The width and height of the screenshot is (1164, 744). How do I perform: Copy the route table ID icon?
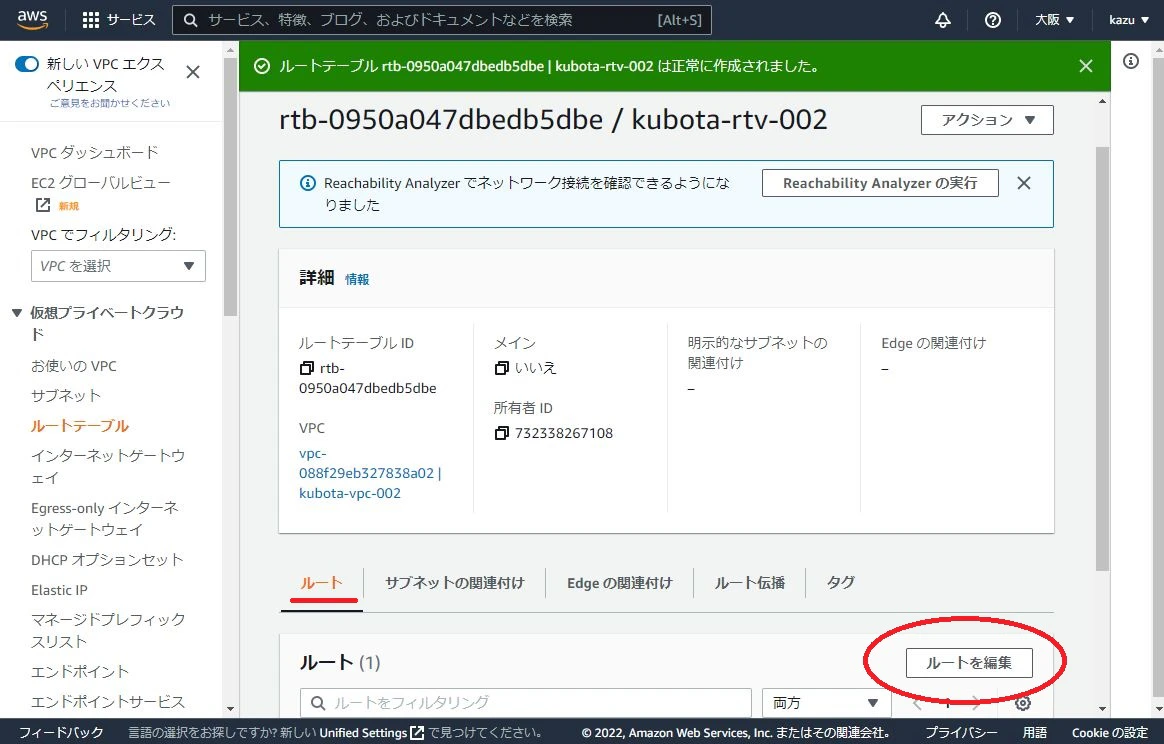(307, 368)
